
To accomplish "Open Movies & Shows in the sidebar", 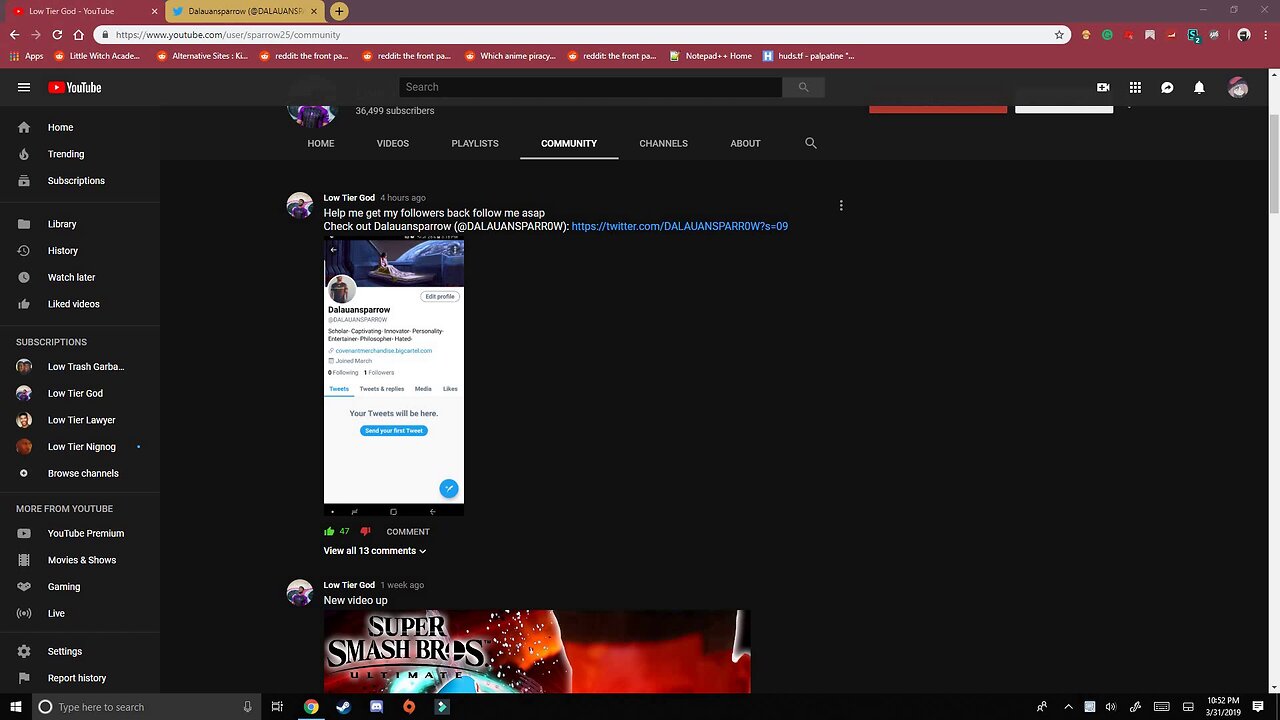I will coord(80,560).
